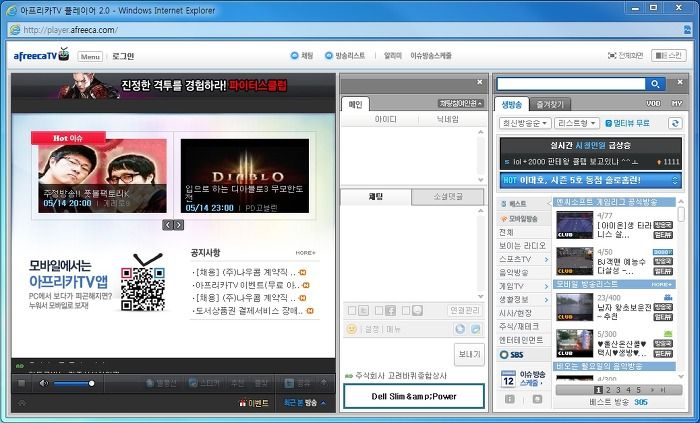The width and height of the screenshot is (700, 423).
Task: Open the 이벤트 gift icon link
Action: (254, 403)
